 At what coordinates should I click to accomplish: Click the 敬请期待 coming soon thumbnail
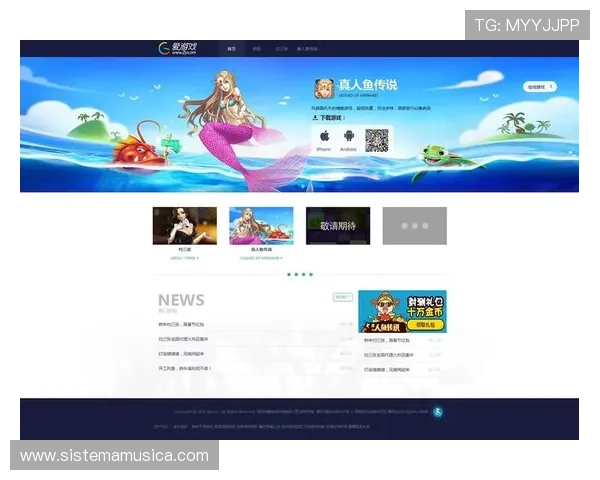[x=338, y=226]
